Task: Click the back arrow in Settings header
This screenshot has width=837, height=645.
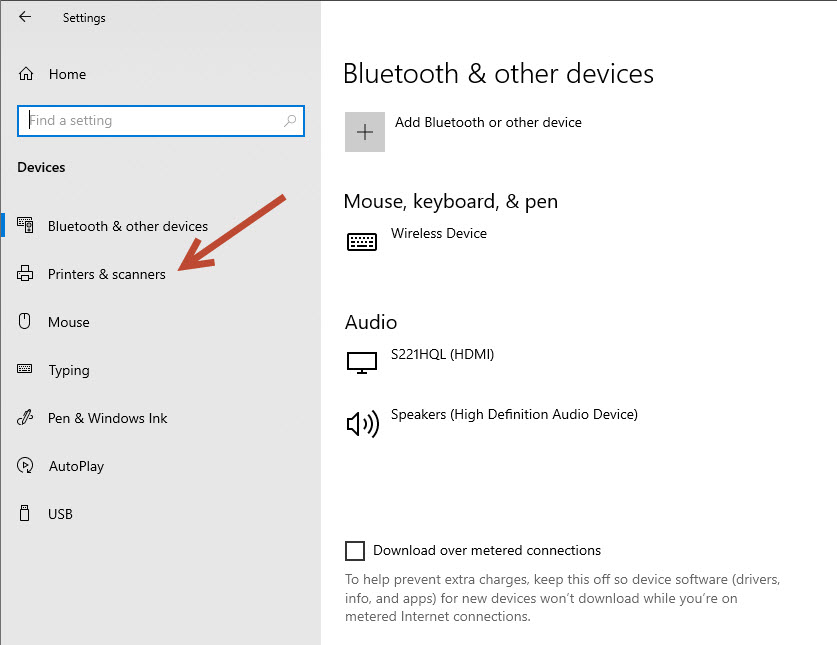Action: tap(25, 17)
